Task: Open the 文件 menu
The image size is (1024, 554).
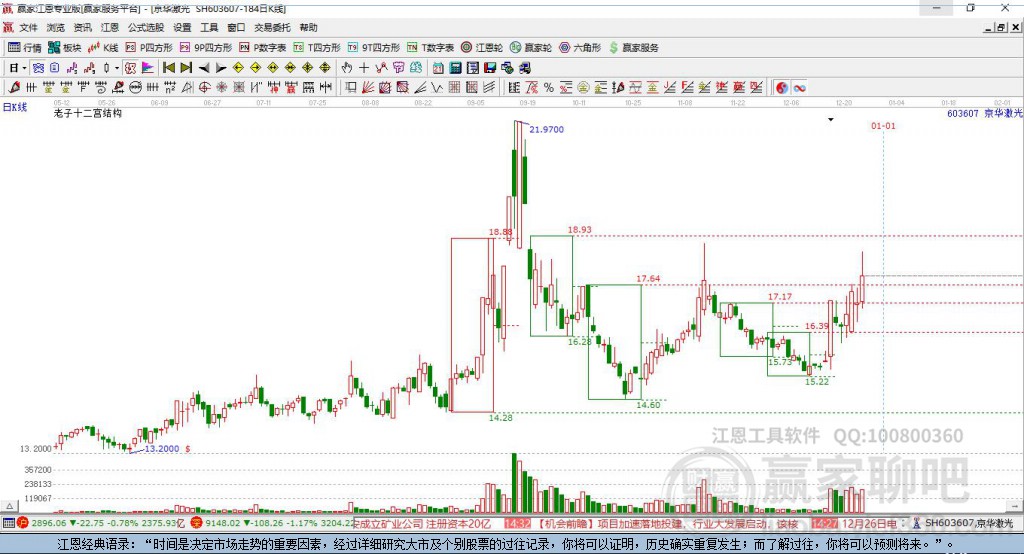Action: pyautogui.click(x=29, y=27)
